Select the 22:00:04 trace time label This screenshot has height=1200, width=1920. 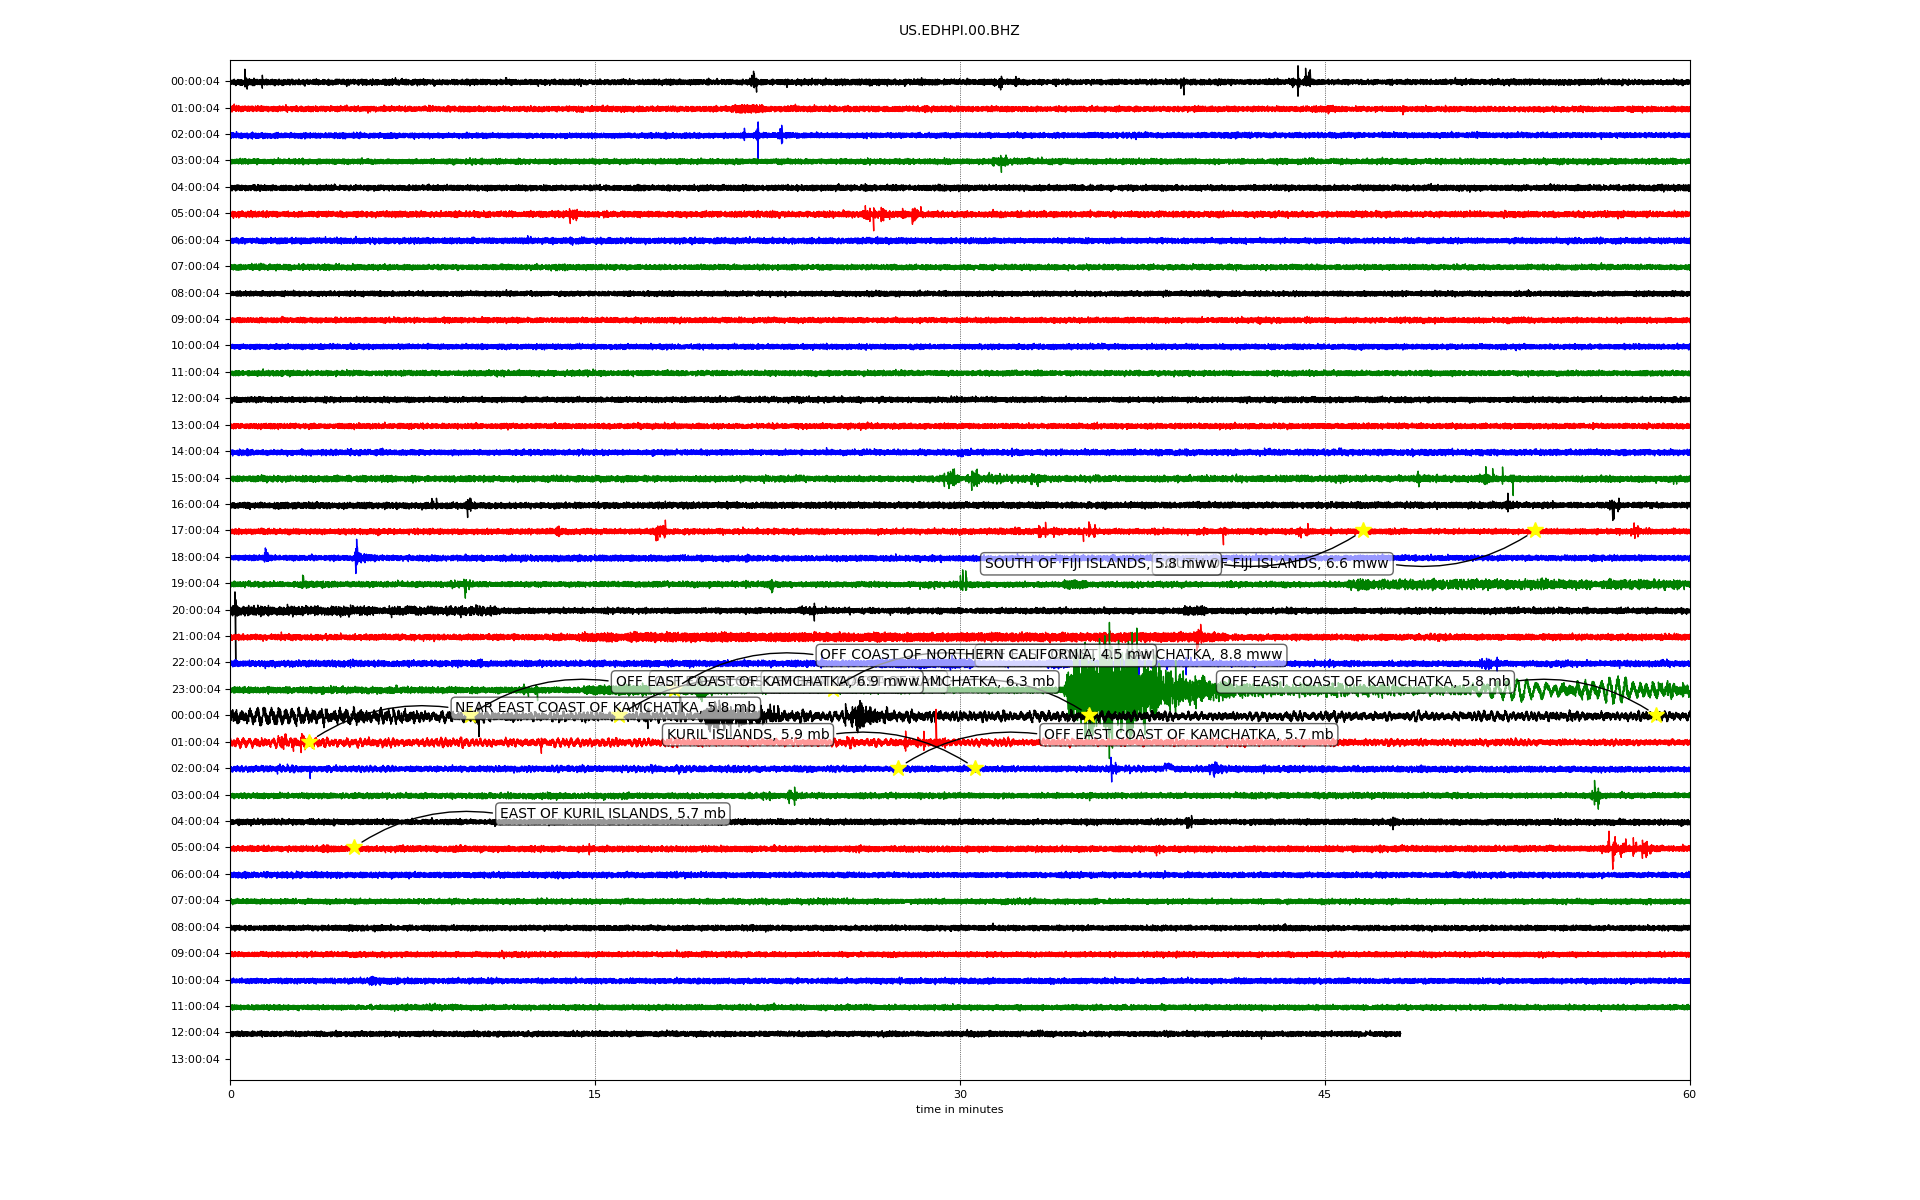click(x=195, y=663)
